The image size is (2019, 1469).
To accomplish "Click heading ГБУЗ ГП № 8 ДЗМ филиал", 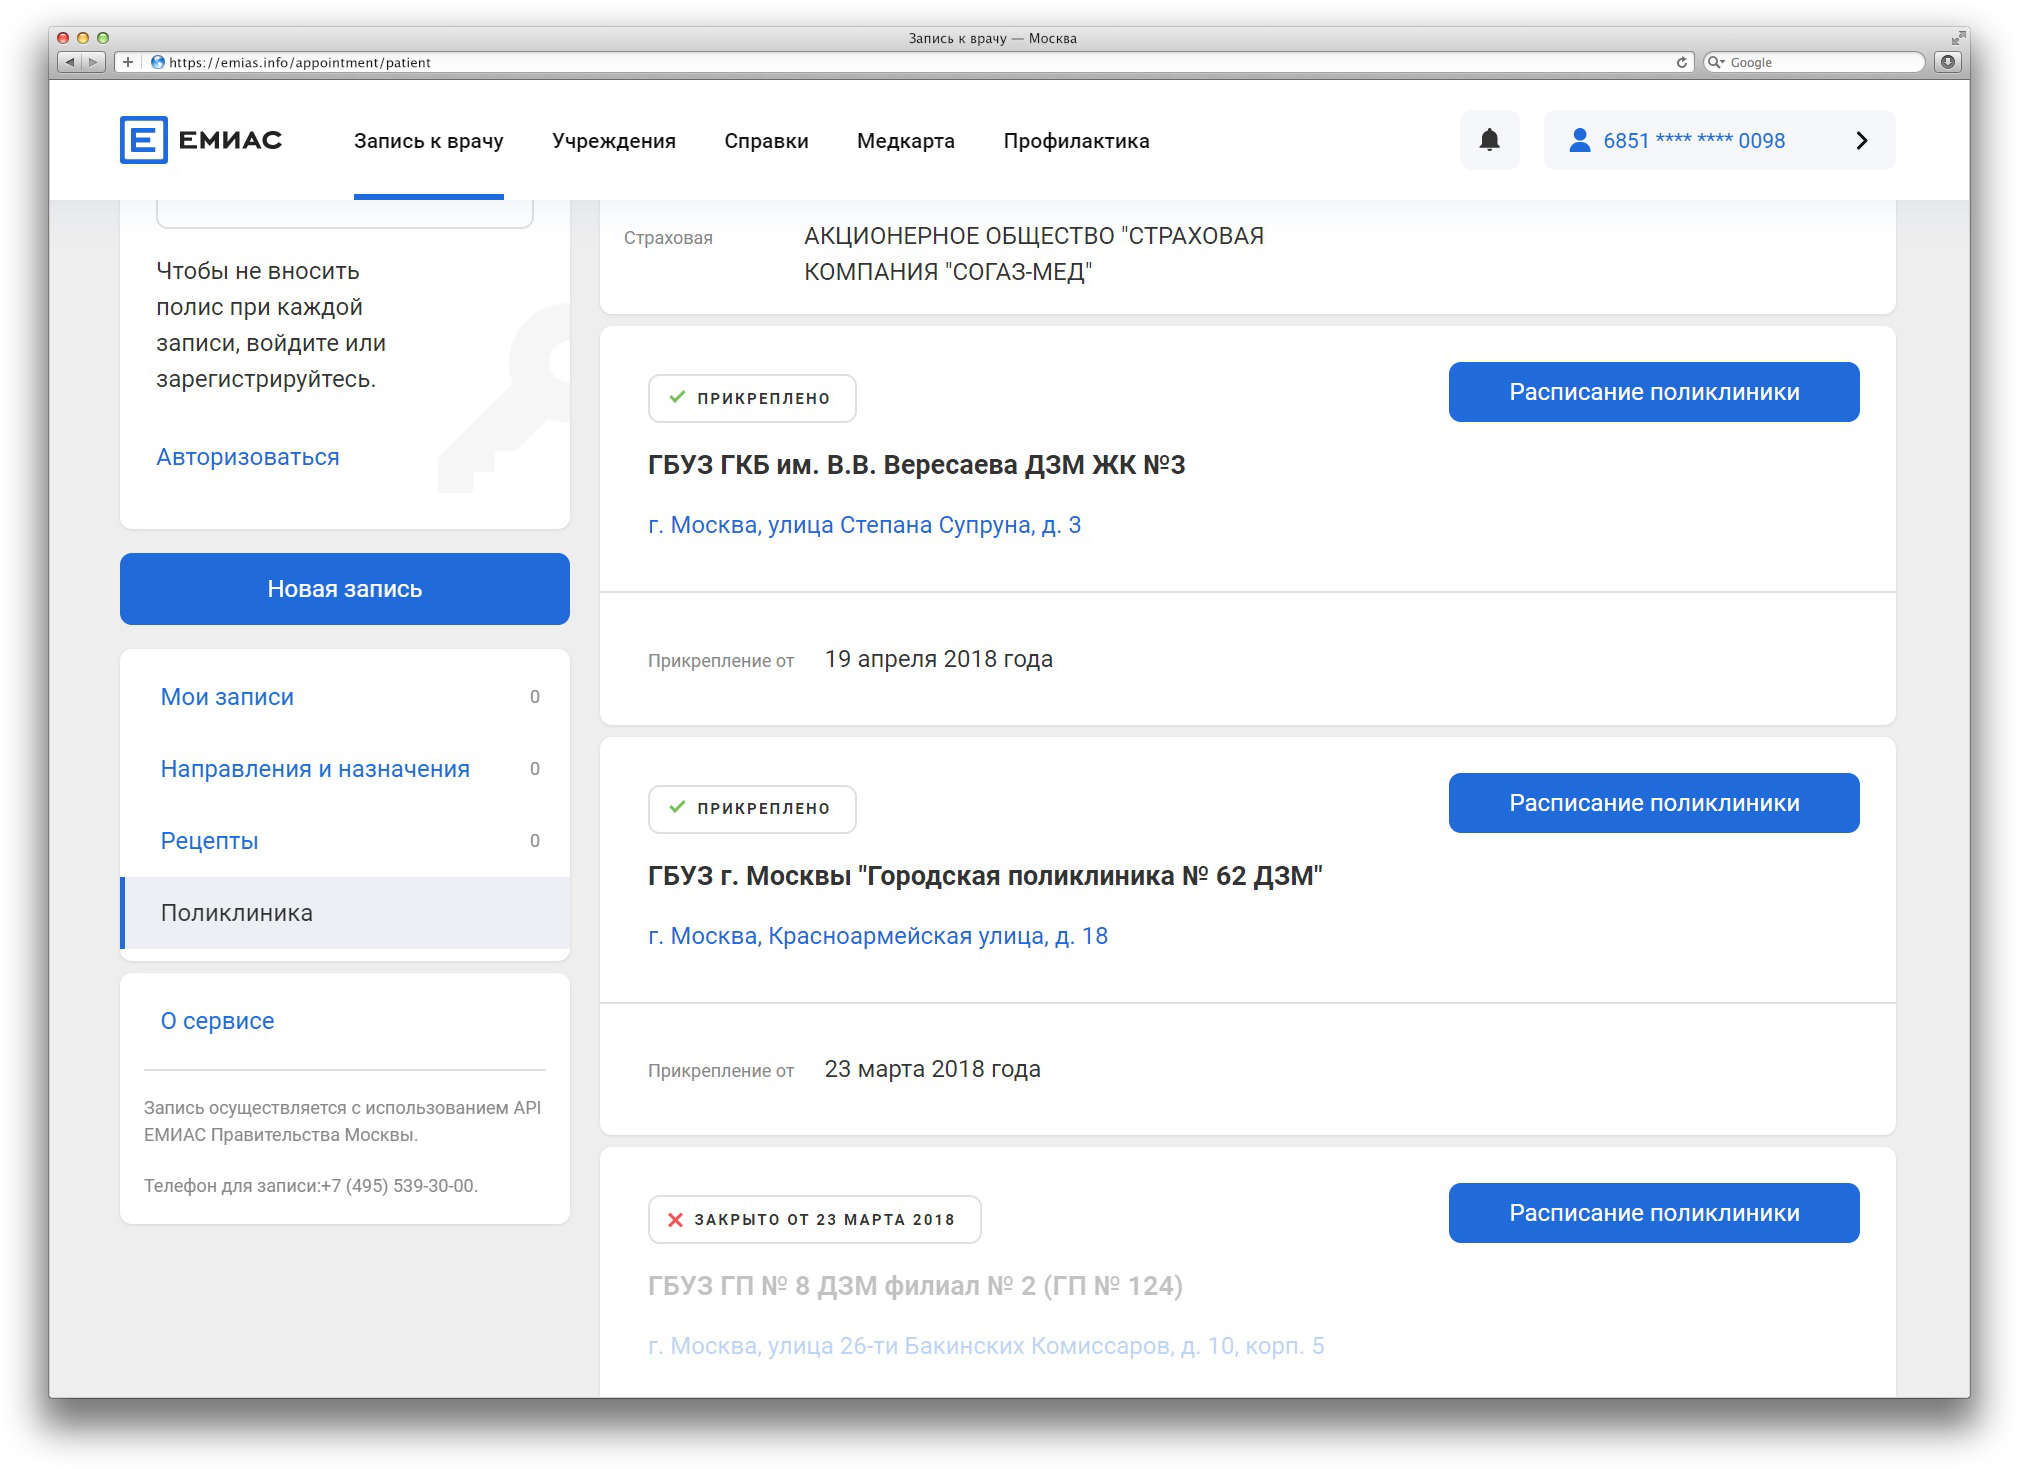I will [x=915, y=1286].
